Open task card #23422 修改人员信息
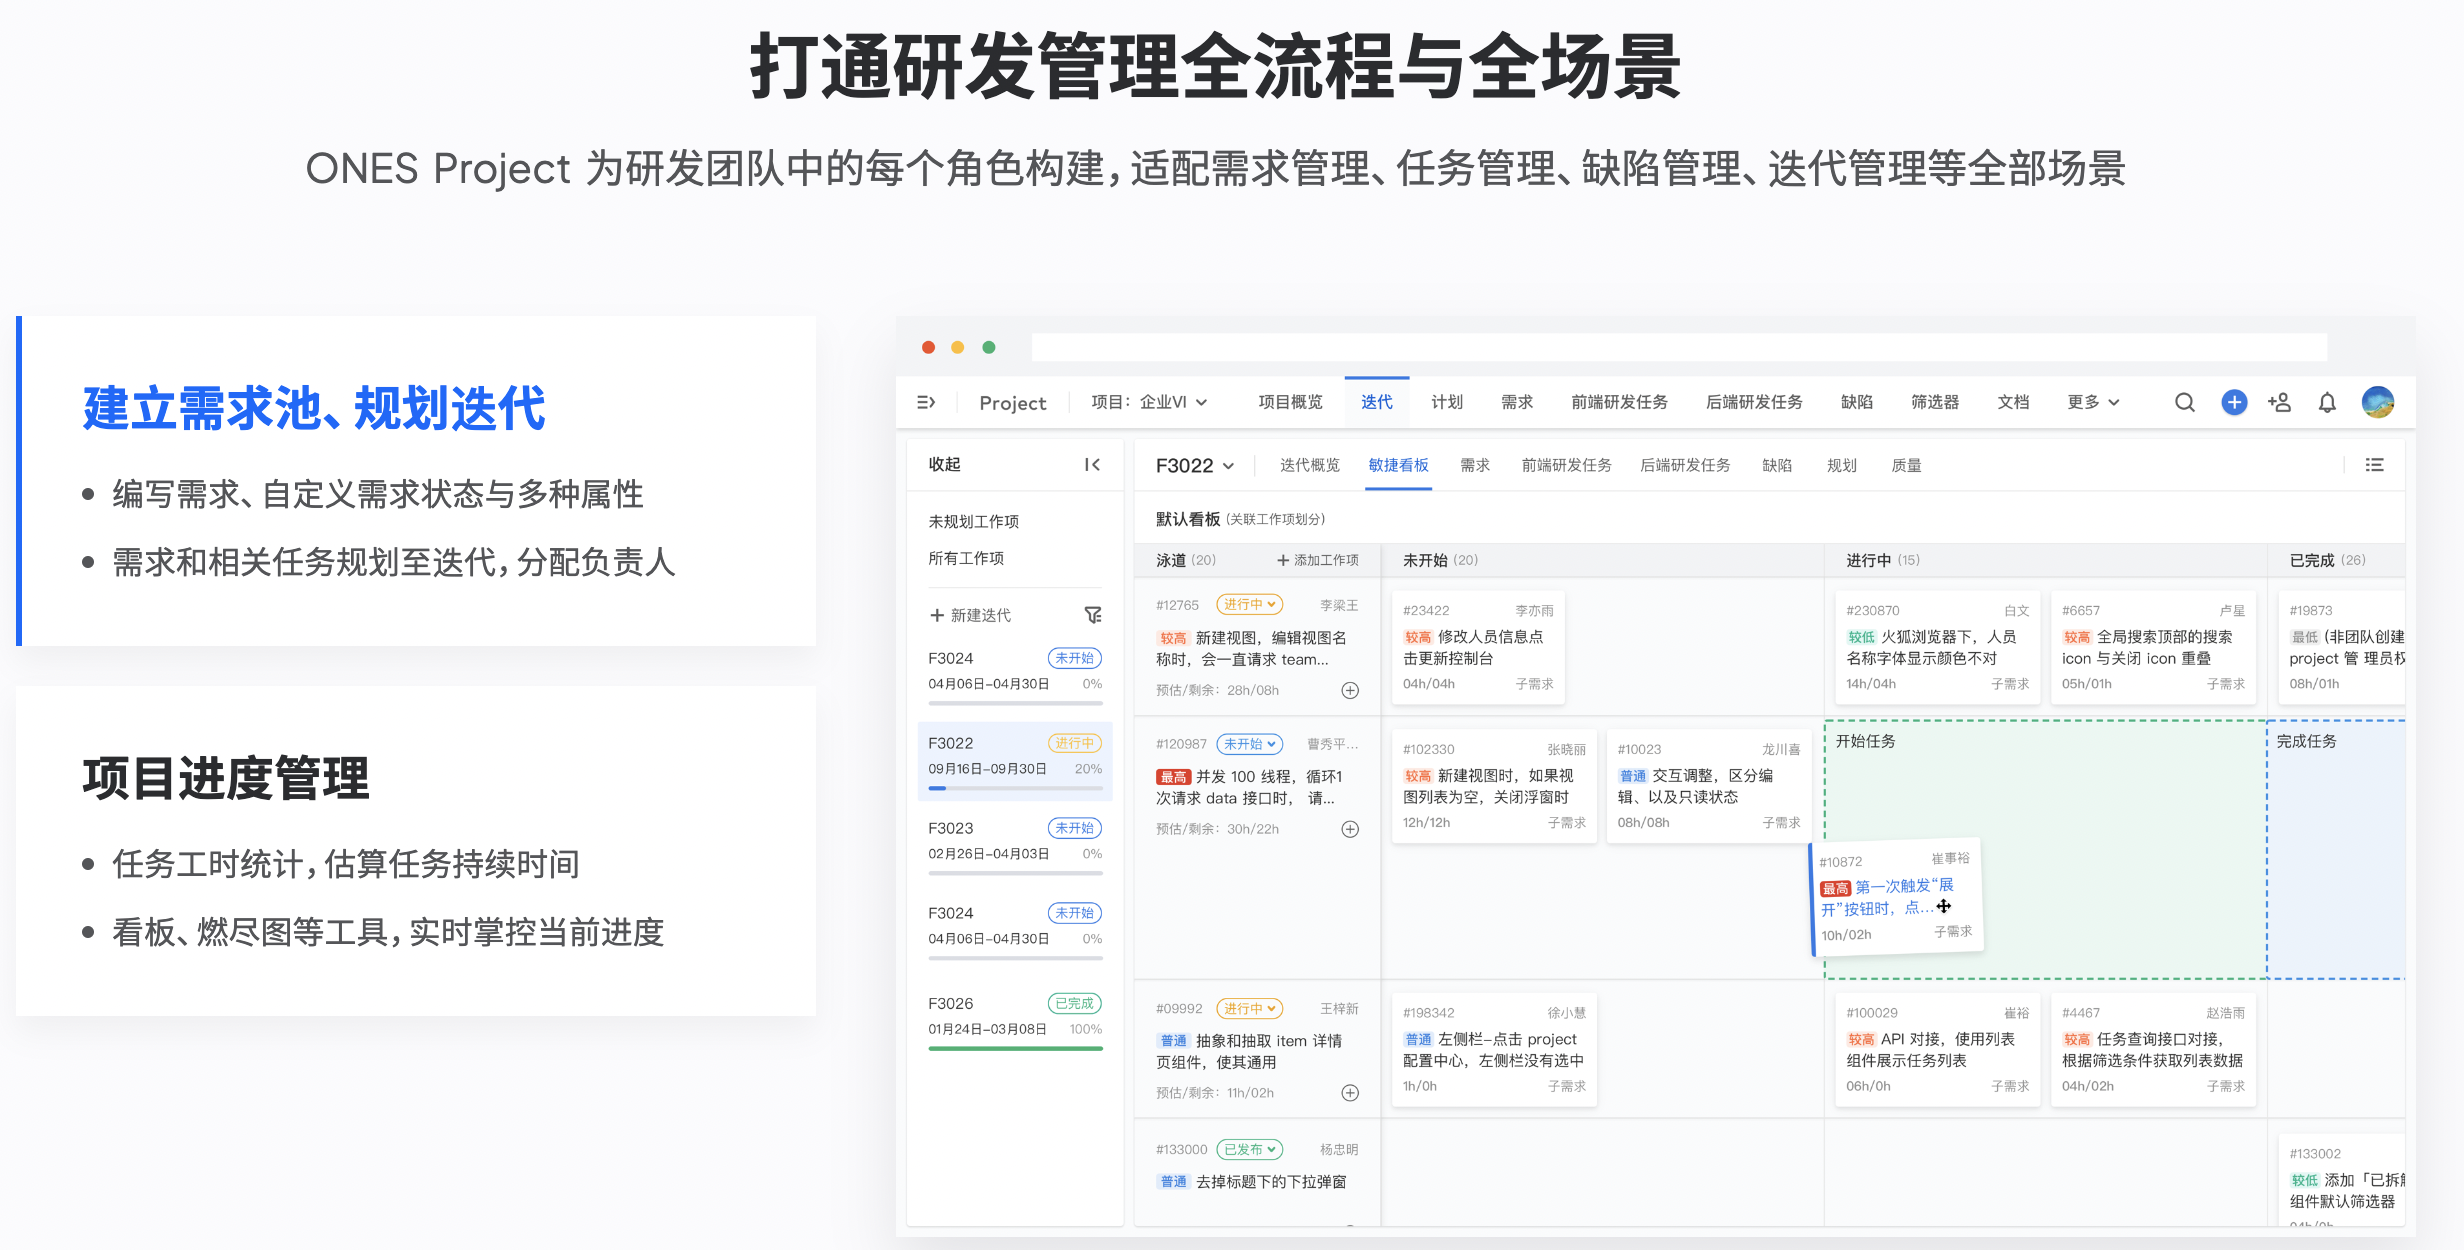This screenshot has width=2464, height=1250. click(x=1477, y=647)
